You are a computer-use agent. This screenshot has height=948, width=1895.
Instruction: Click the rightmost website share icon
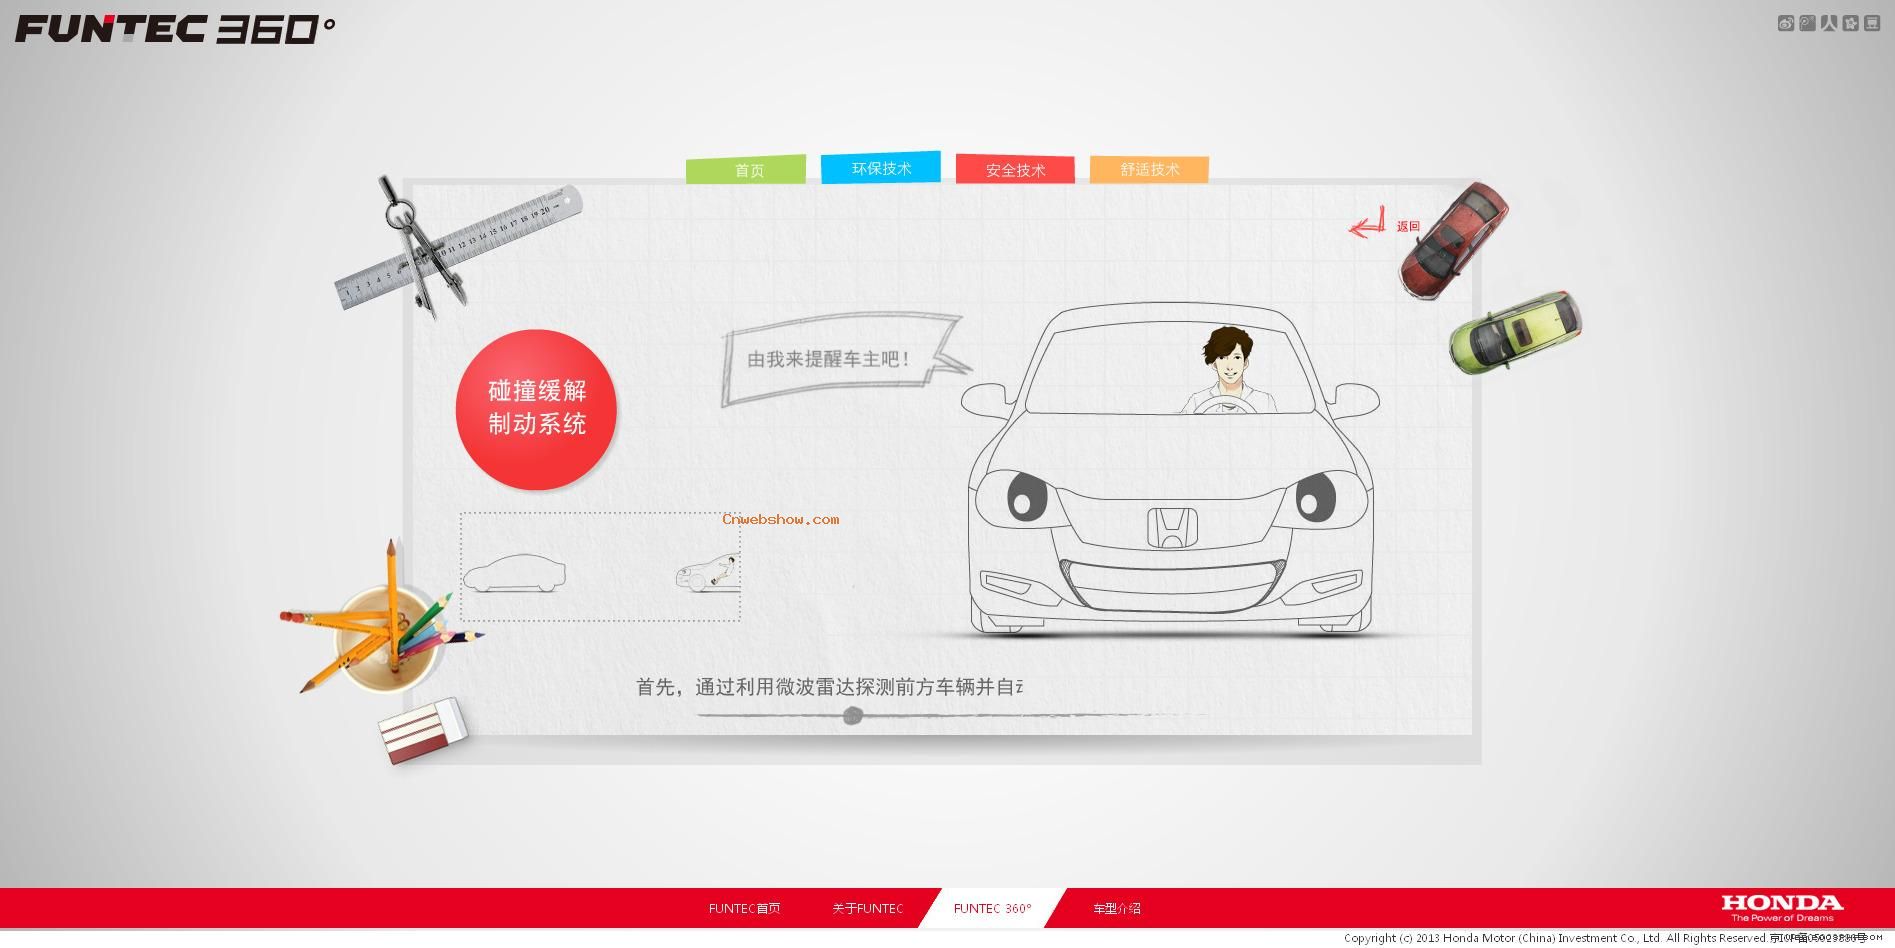[1872, 22]
